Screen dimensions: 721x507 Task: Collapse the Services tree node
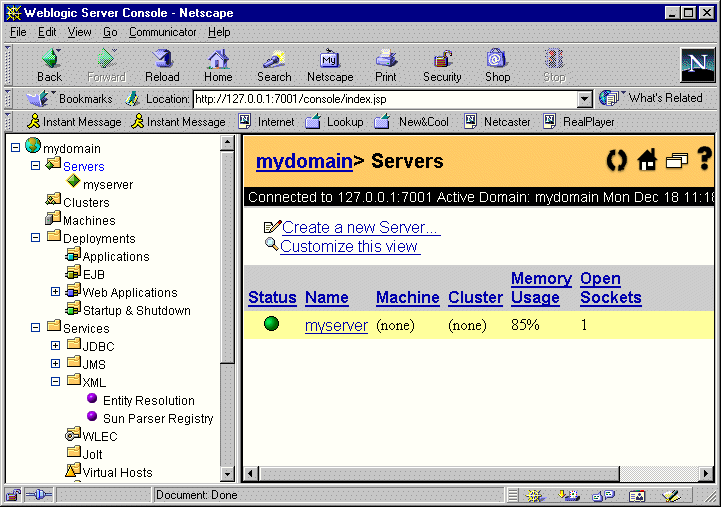[x=35, y=328]
